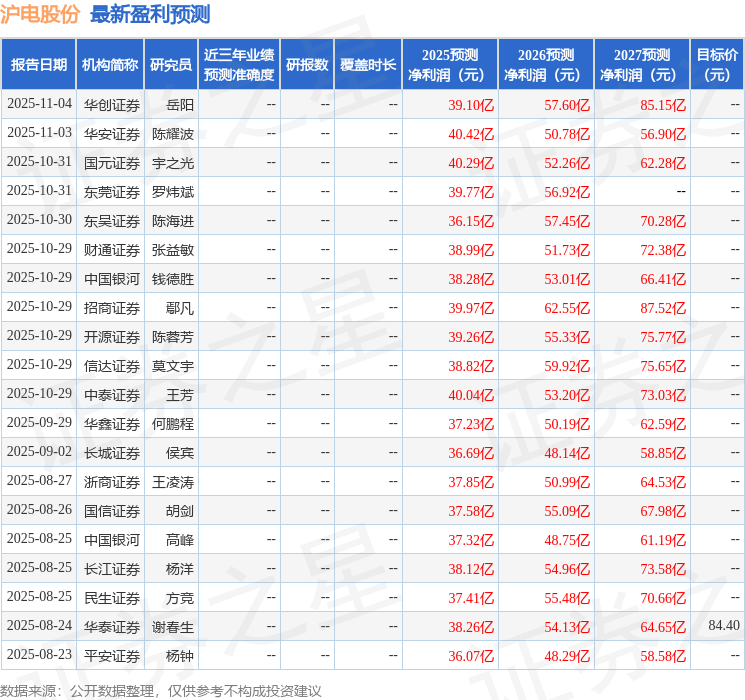Click the 2026预测净利润 column header
The height and width of the screenshot is (700, 745).
click(546, 65)
